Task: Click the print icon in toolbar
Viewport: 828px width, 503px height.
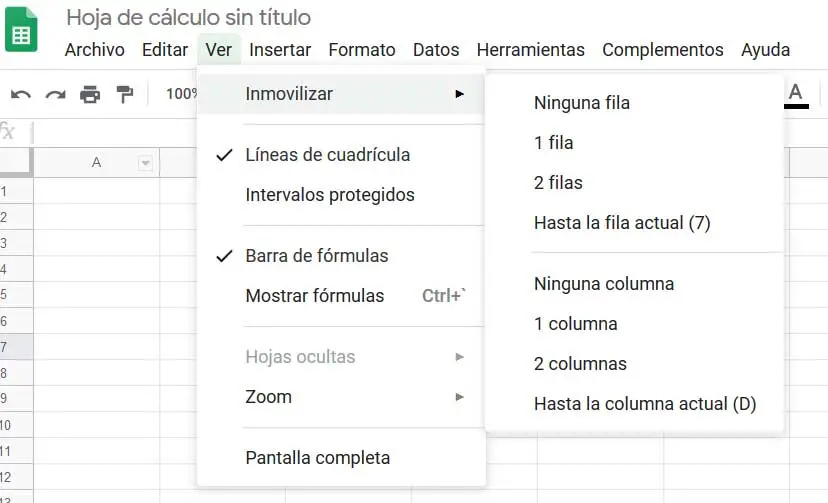Action: (90, 94)
